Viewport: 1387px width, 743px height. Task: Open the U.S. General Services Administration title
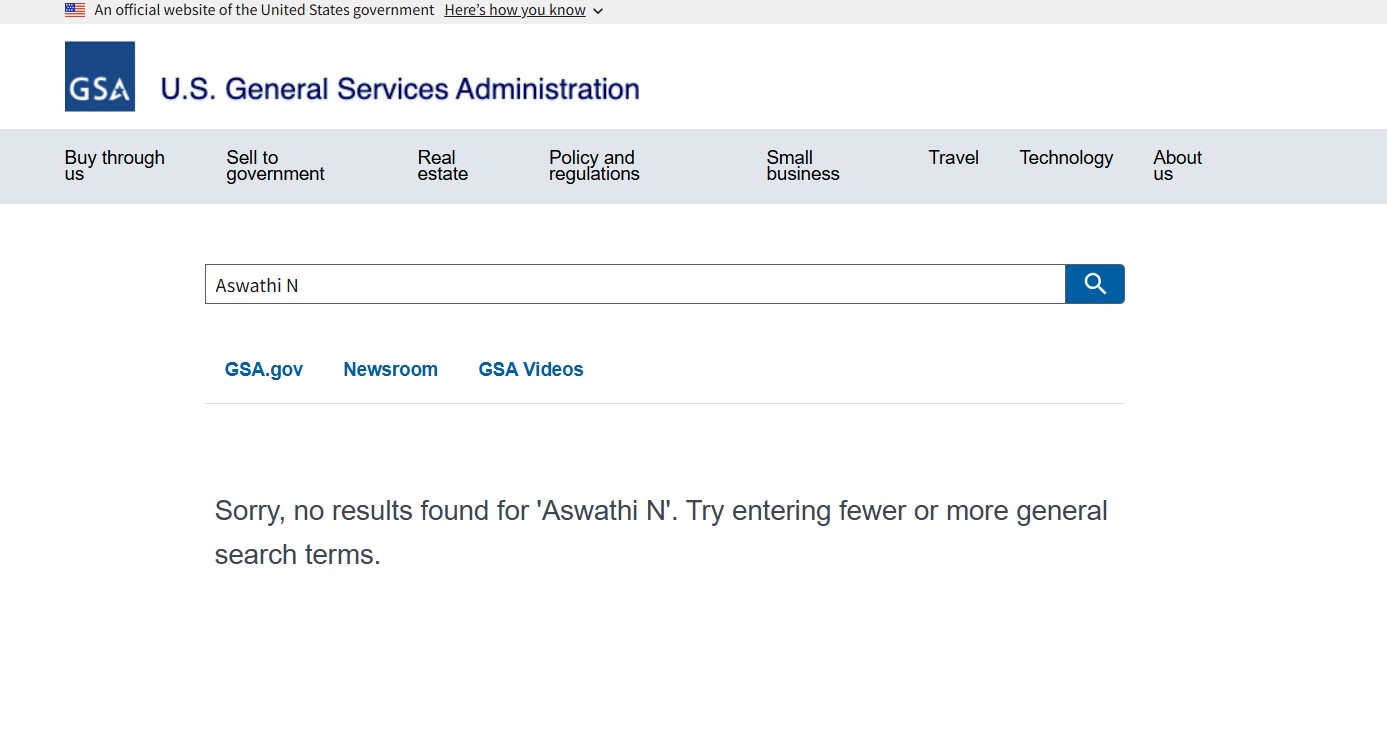[400, 89]
